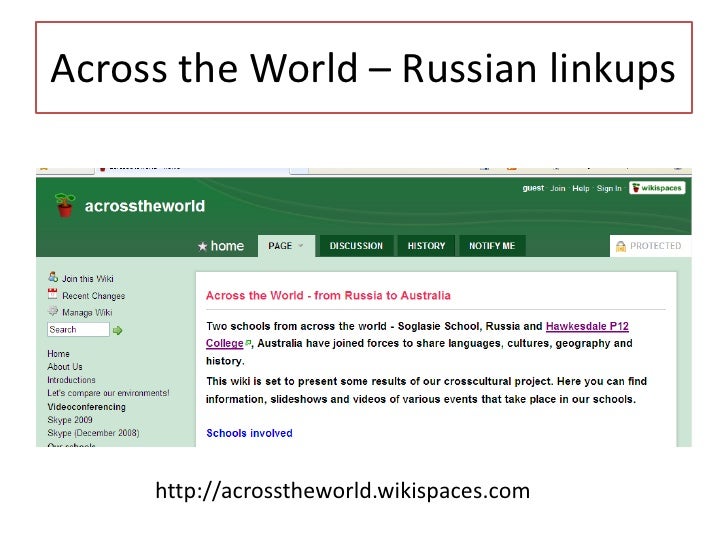
Task: Click the Across the World slide title
Action: (x=363, y=68)
